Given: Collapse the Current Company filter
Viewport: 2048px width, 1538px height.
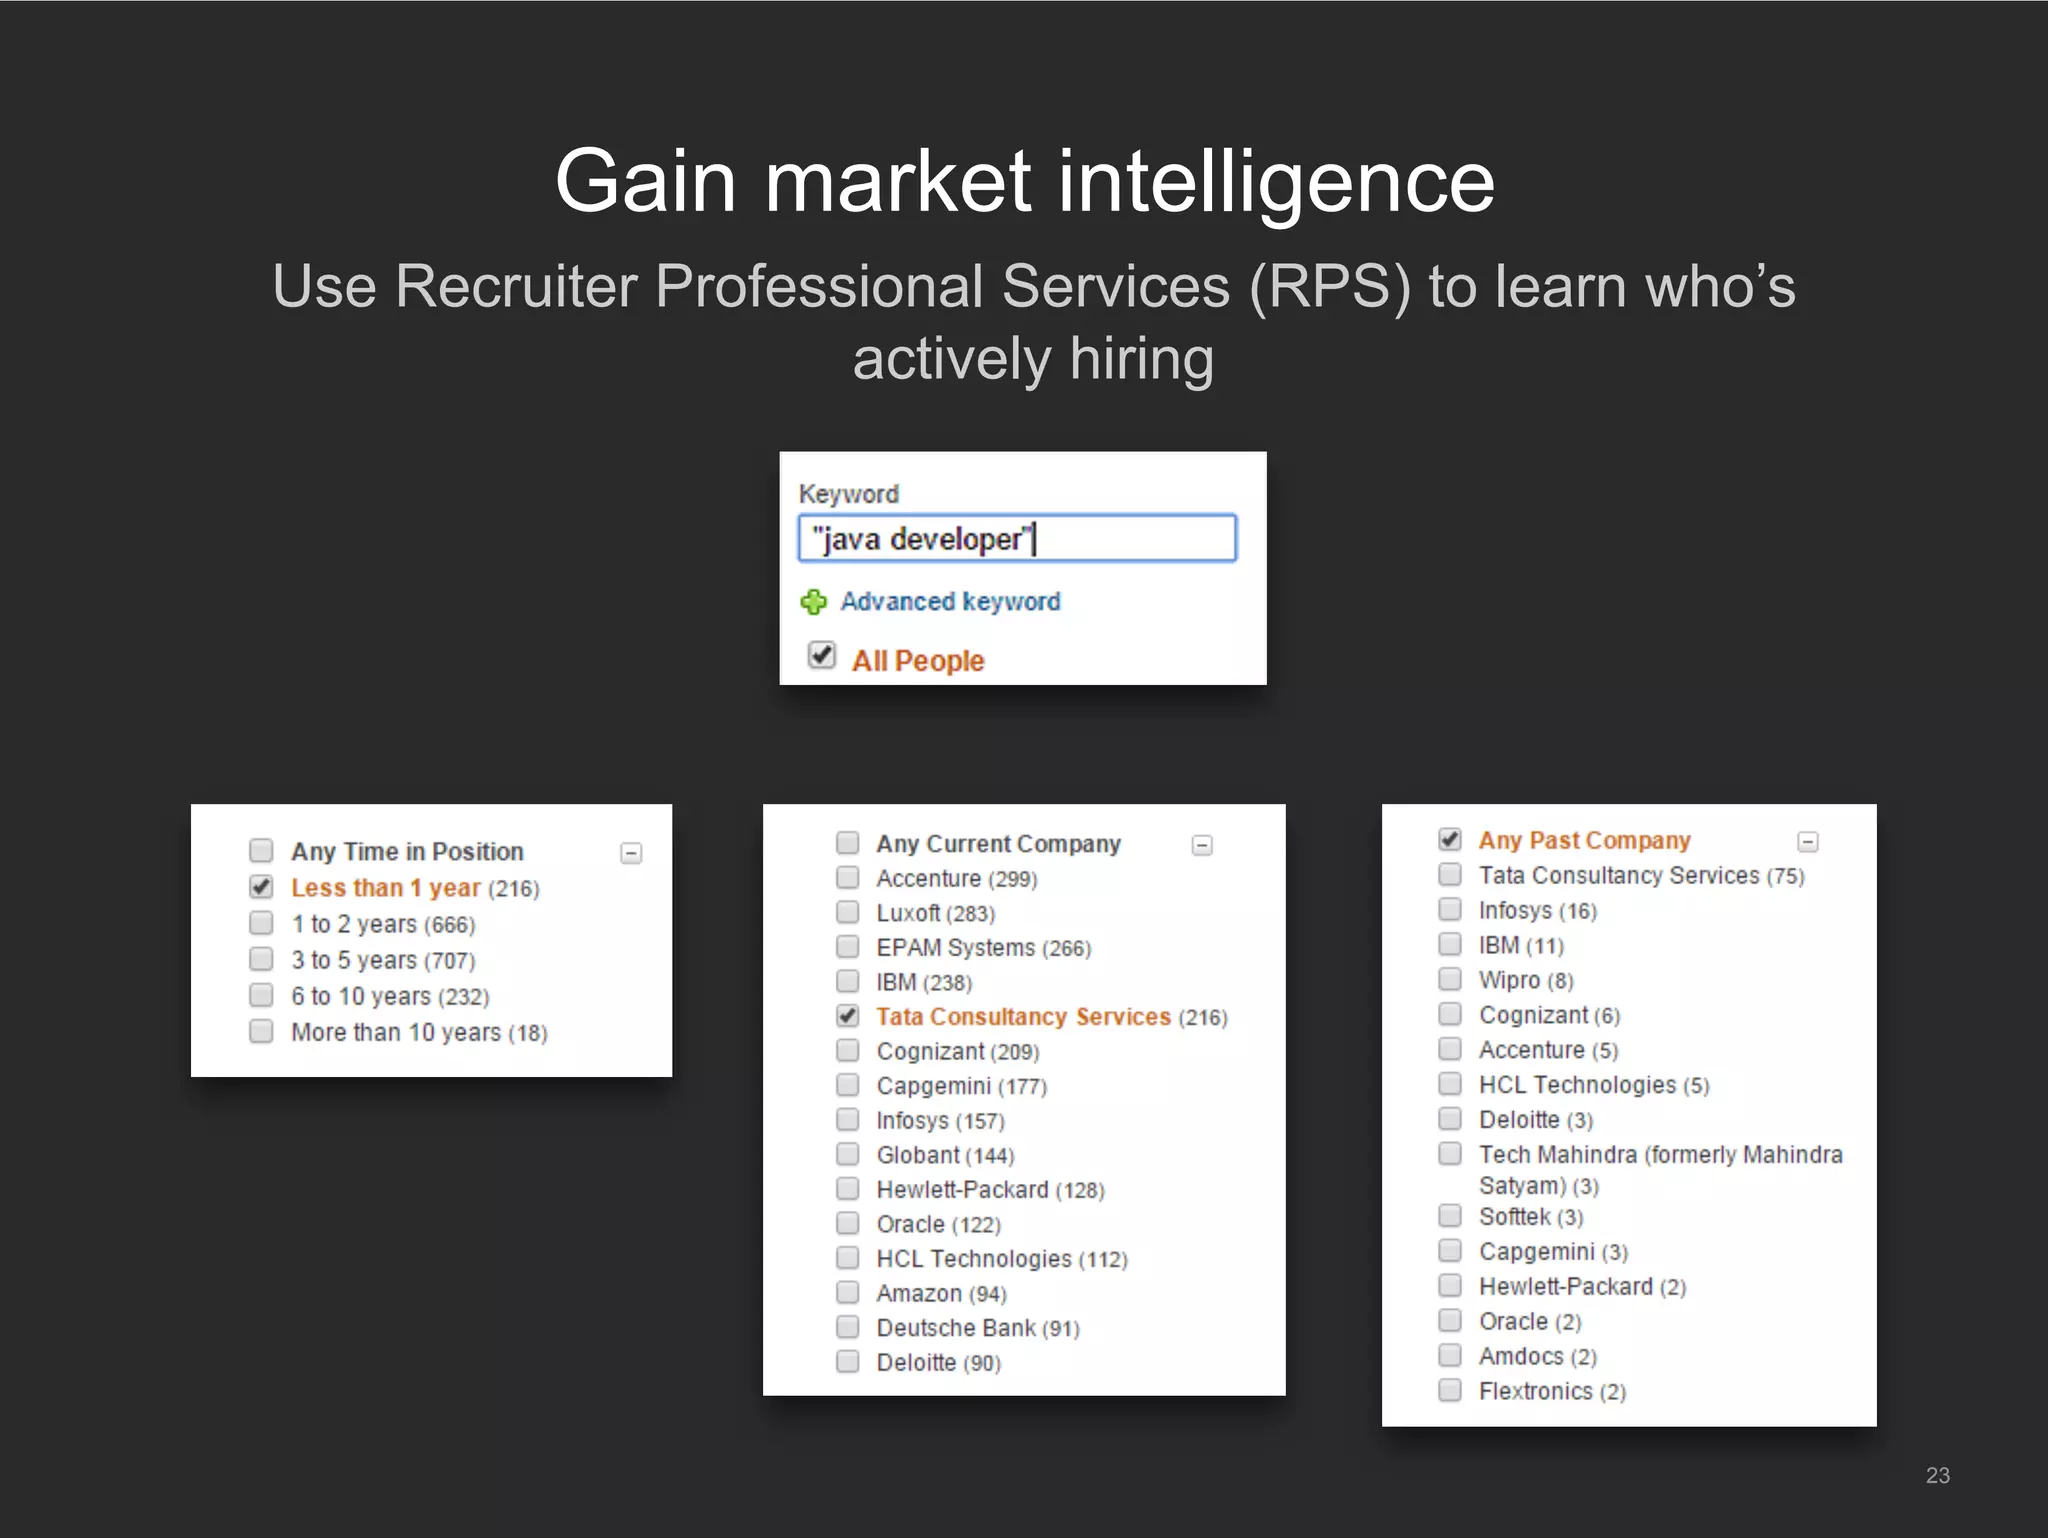Looking at the screenshot, I should (x=1202, y=845).
